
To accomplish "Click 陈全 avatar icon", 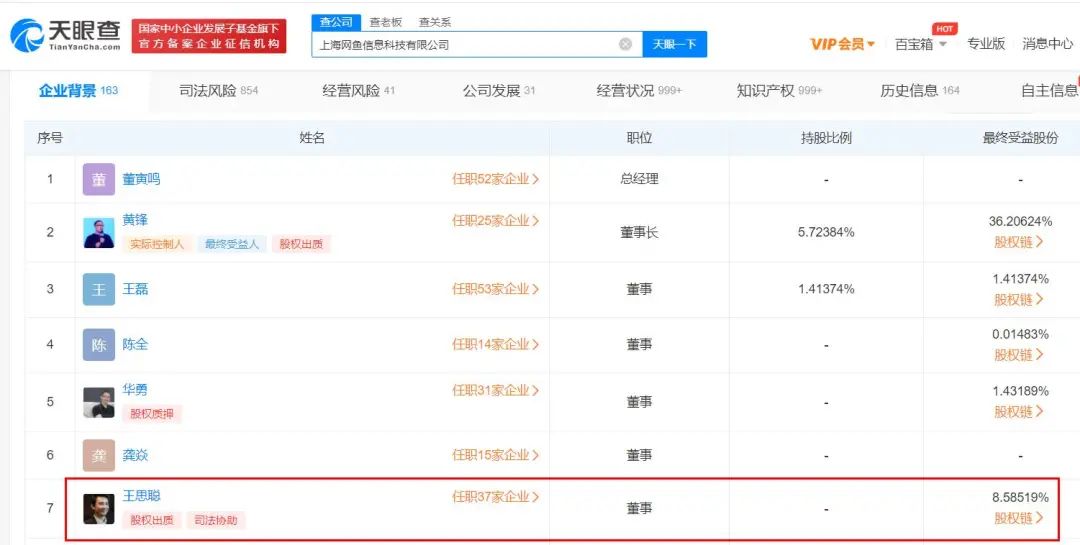I will [x=98, y=345].
